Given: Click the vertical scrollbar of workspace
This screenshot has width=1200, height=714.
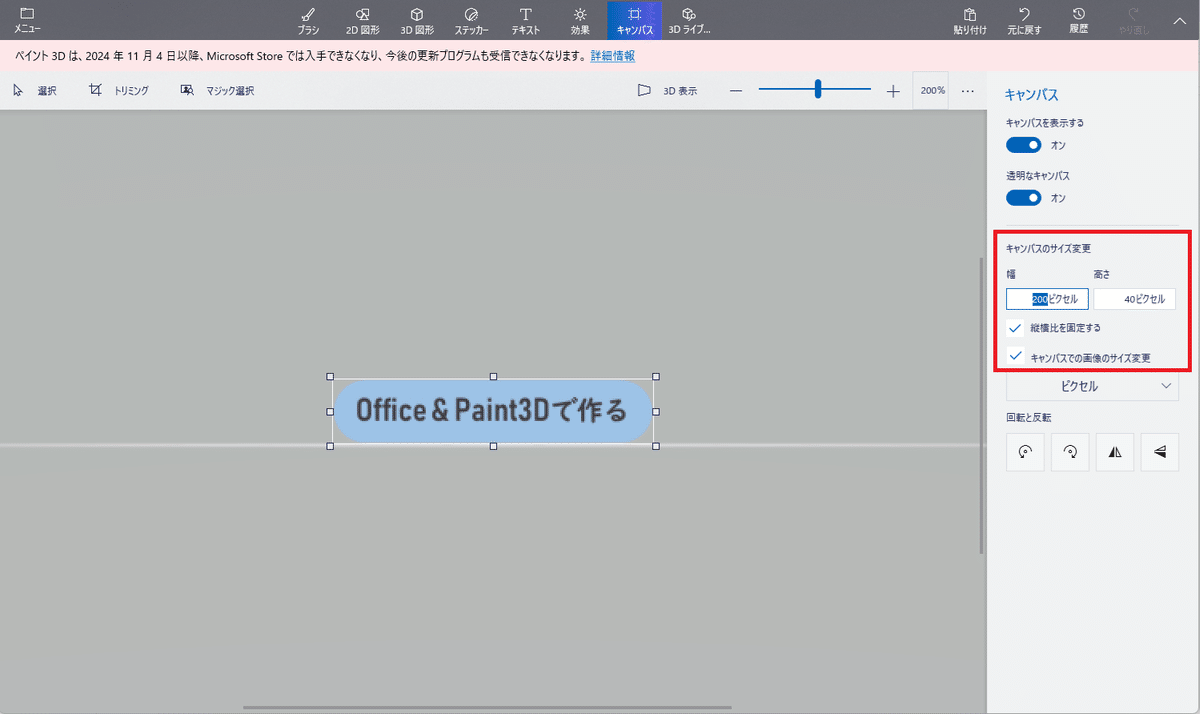Looking at the screenshot, I should (981, 405).
